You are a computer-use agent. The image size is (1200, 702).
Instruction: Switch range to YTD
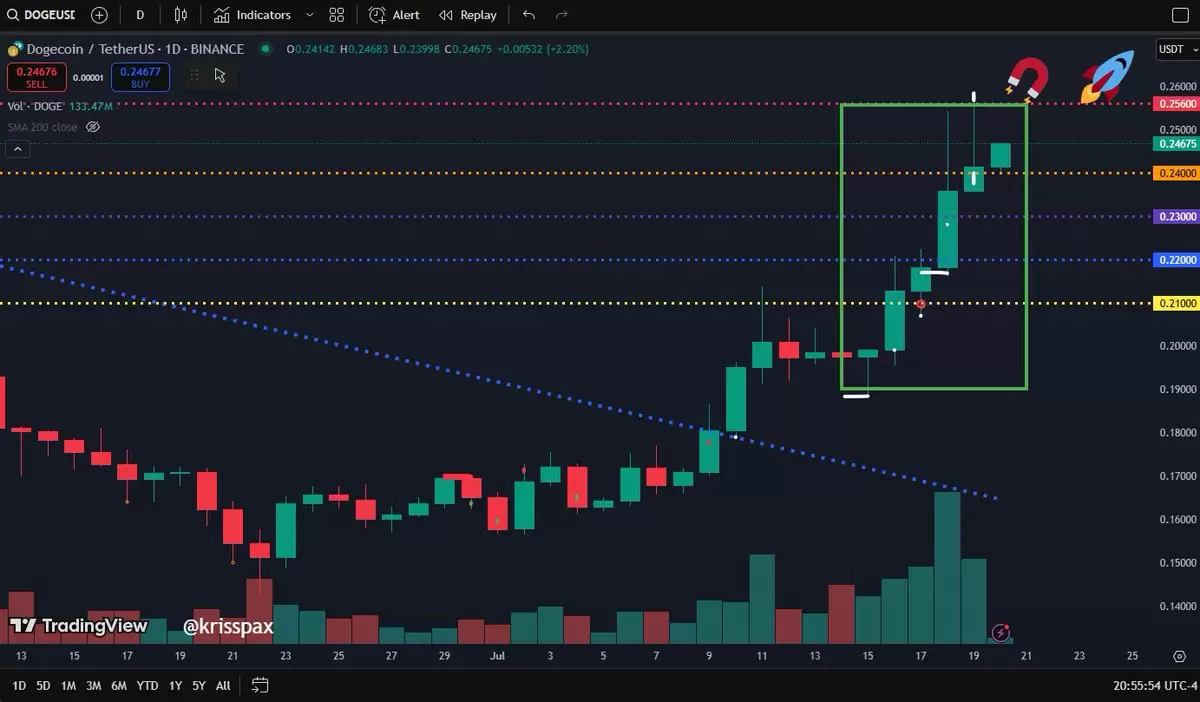pos(147,686)
